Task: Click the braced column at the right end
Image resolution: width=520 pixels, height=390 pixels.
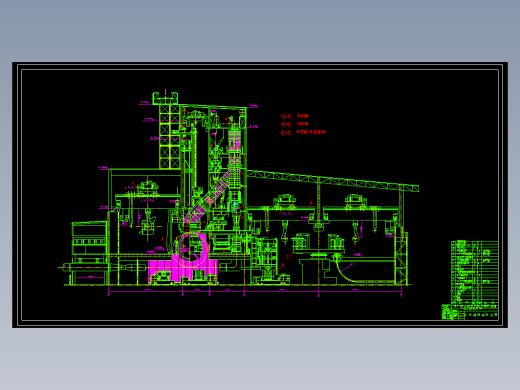Action: coord(401,256)
